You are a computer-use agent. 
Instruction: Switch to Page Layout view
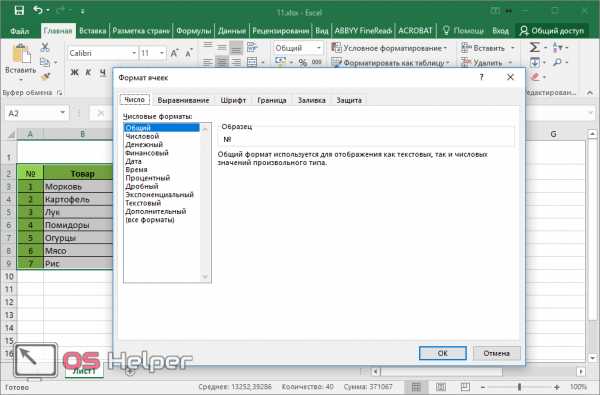coord(441,387)
